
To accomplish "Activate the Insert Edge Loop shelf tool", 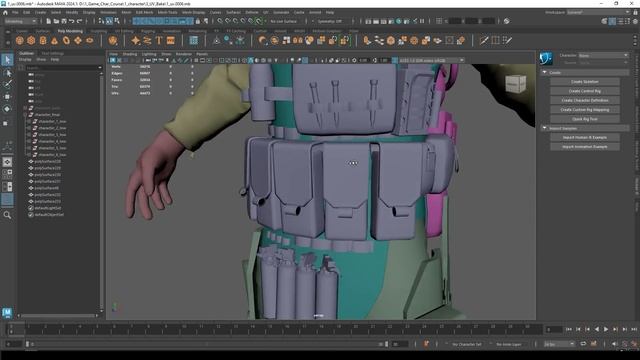I will [496, 40].
